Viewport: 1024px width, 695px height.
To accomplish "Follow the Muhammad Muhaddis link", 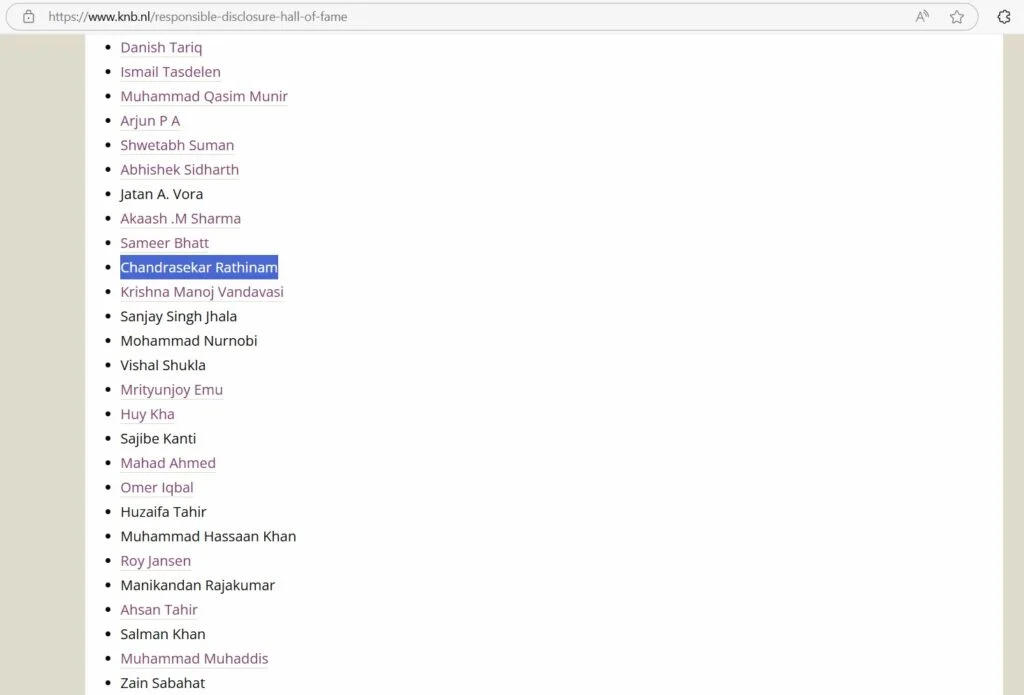I will (x=194, y=659).
